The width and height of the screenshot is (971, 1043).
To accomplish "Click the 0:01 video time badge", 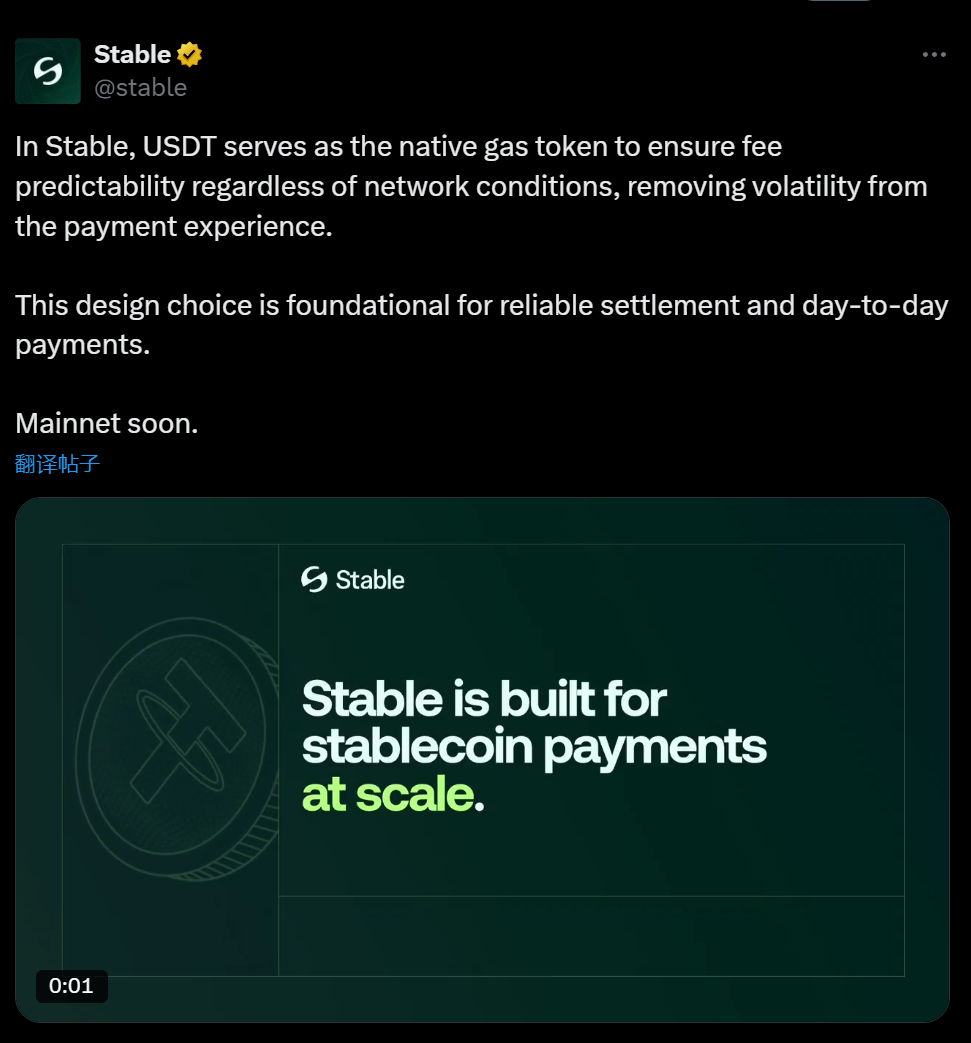I will [71, 986].
